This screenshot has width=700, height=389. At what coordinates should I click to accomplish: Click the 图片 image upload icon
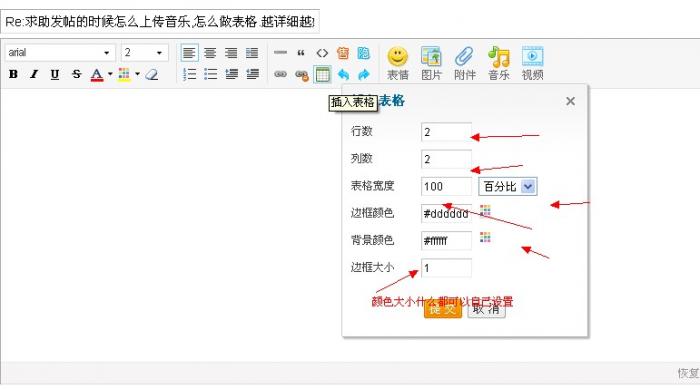click(431, 63)
